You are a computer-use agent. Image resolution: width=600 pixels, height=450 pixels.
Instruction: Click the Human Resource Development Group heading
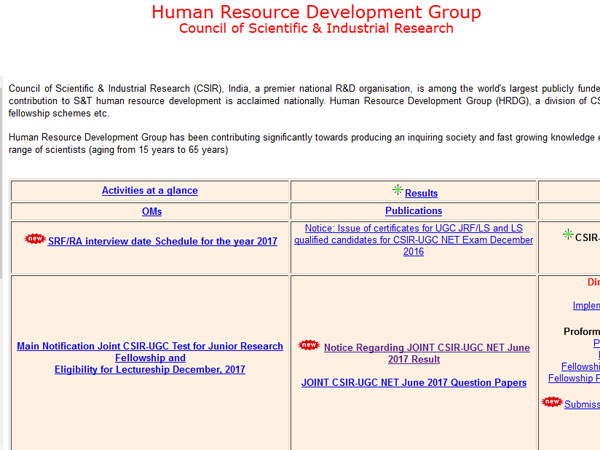(x=316, y=12)
